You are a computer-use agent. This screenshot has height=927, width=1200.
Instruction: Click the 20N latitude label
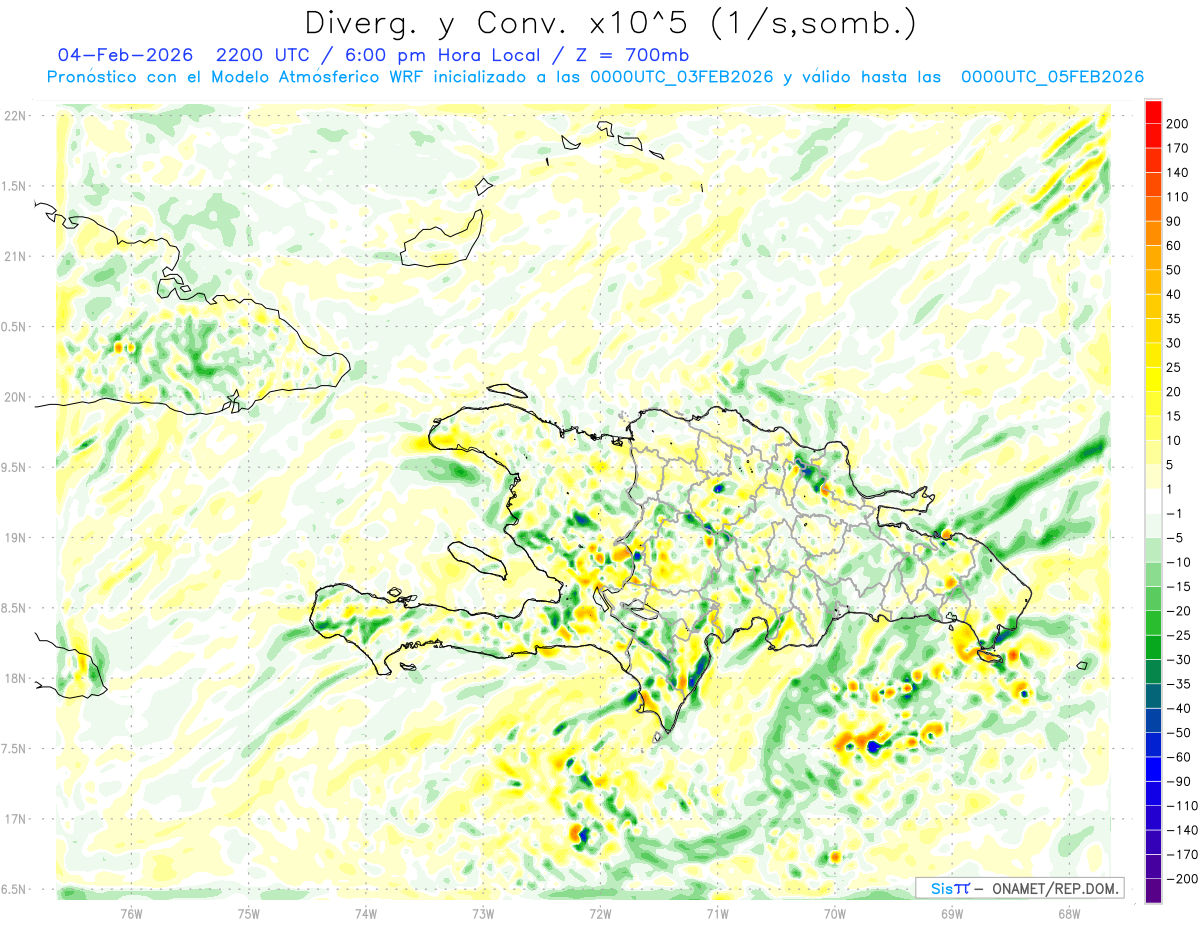click(x=14, y=397)
